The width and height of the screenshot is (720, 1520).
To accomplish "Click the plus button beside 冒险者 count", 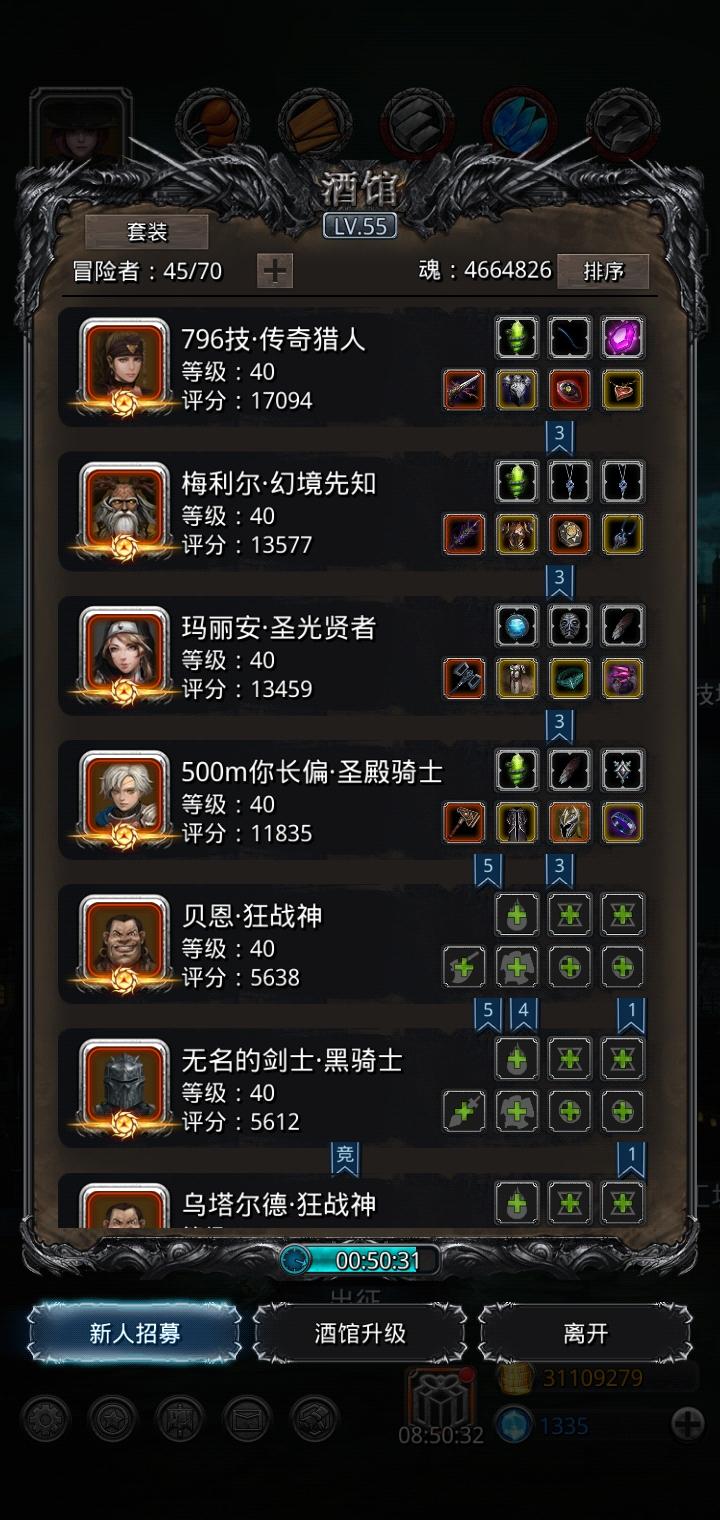I will tap(275, 270).
